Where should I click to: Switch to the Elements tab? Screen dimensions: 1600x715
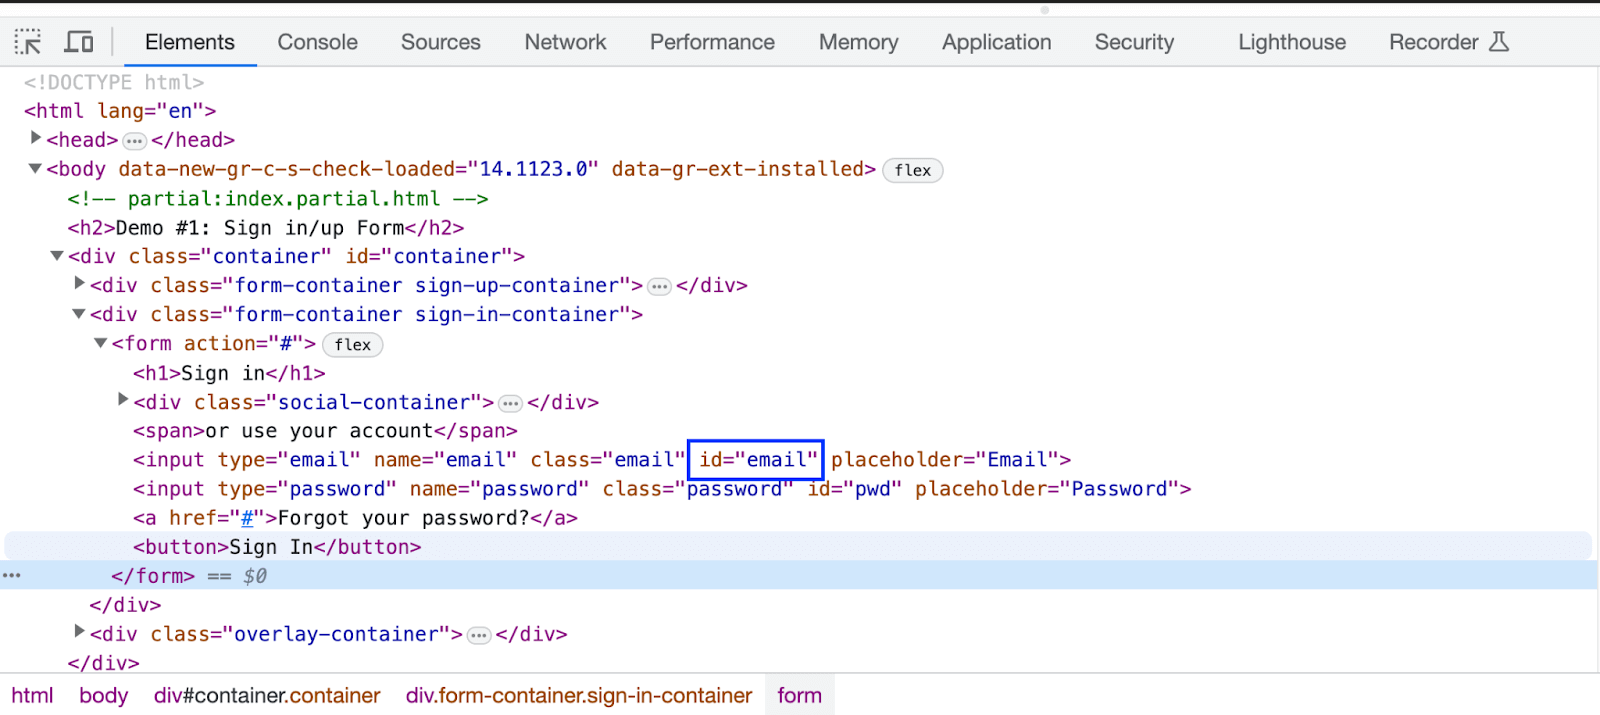[x=190, y=42]
